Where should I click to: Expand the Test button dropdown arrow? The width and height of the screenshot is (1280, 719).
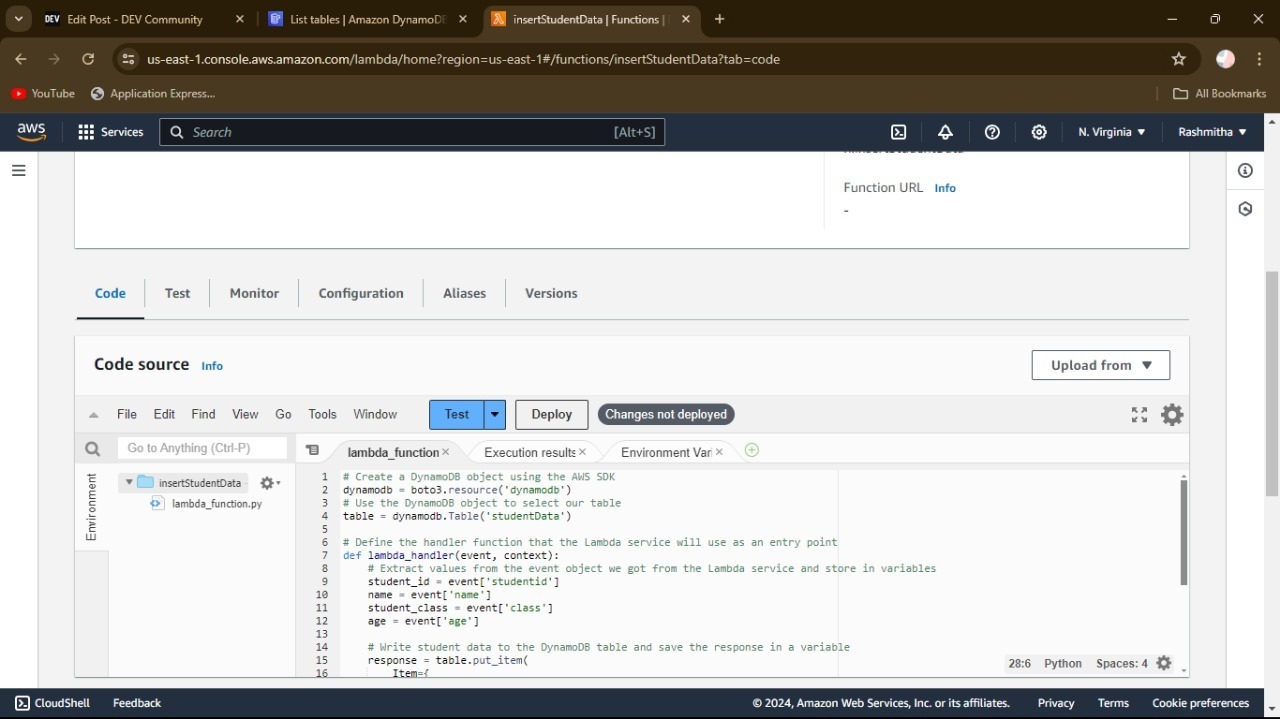tap(494, 414)
